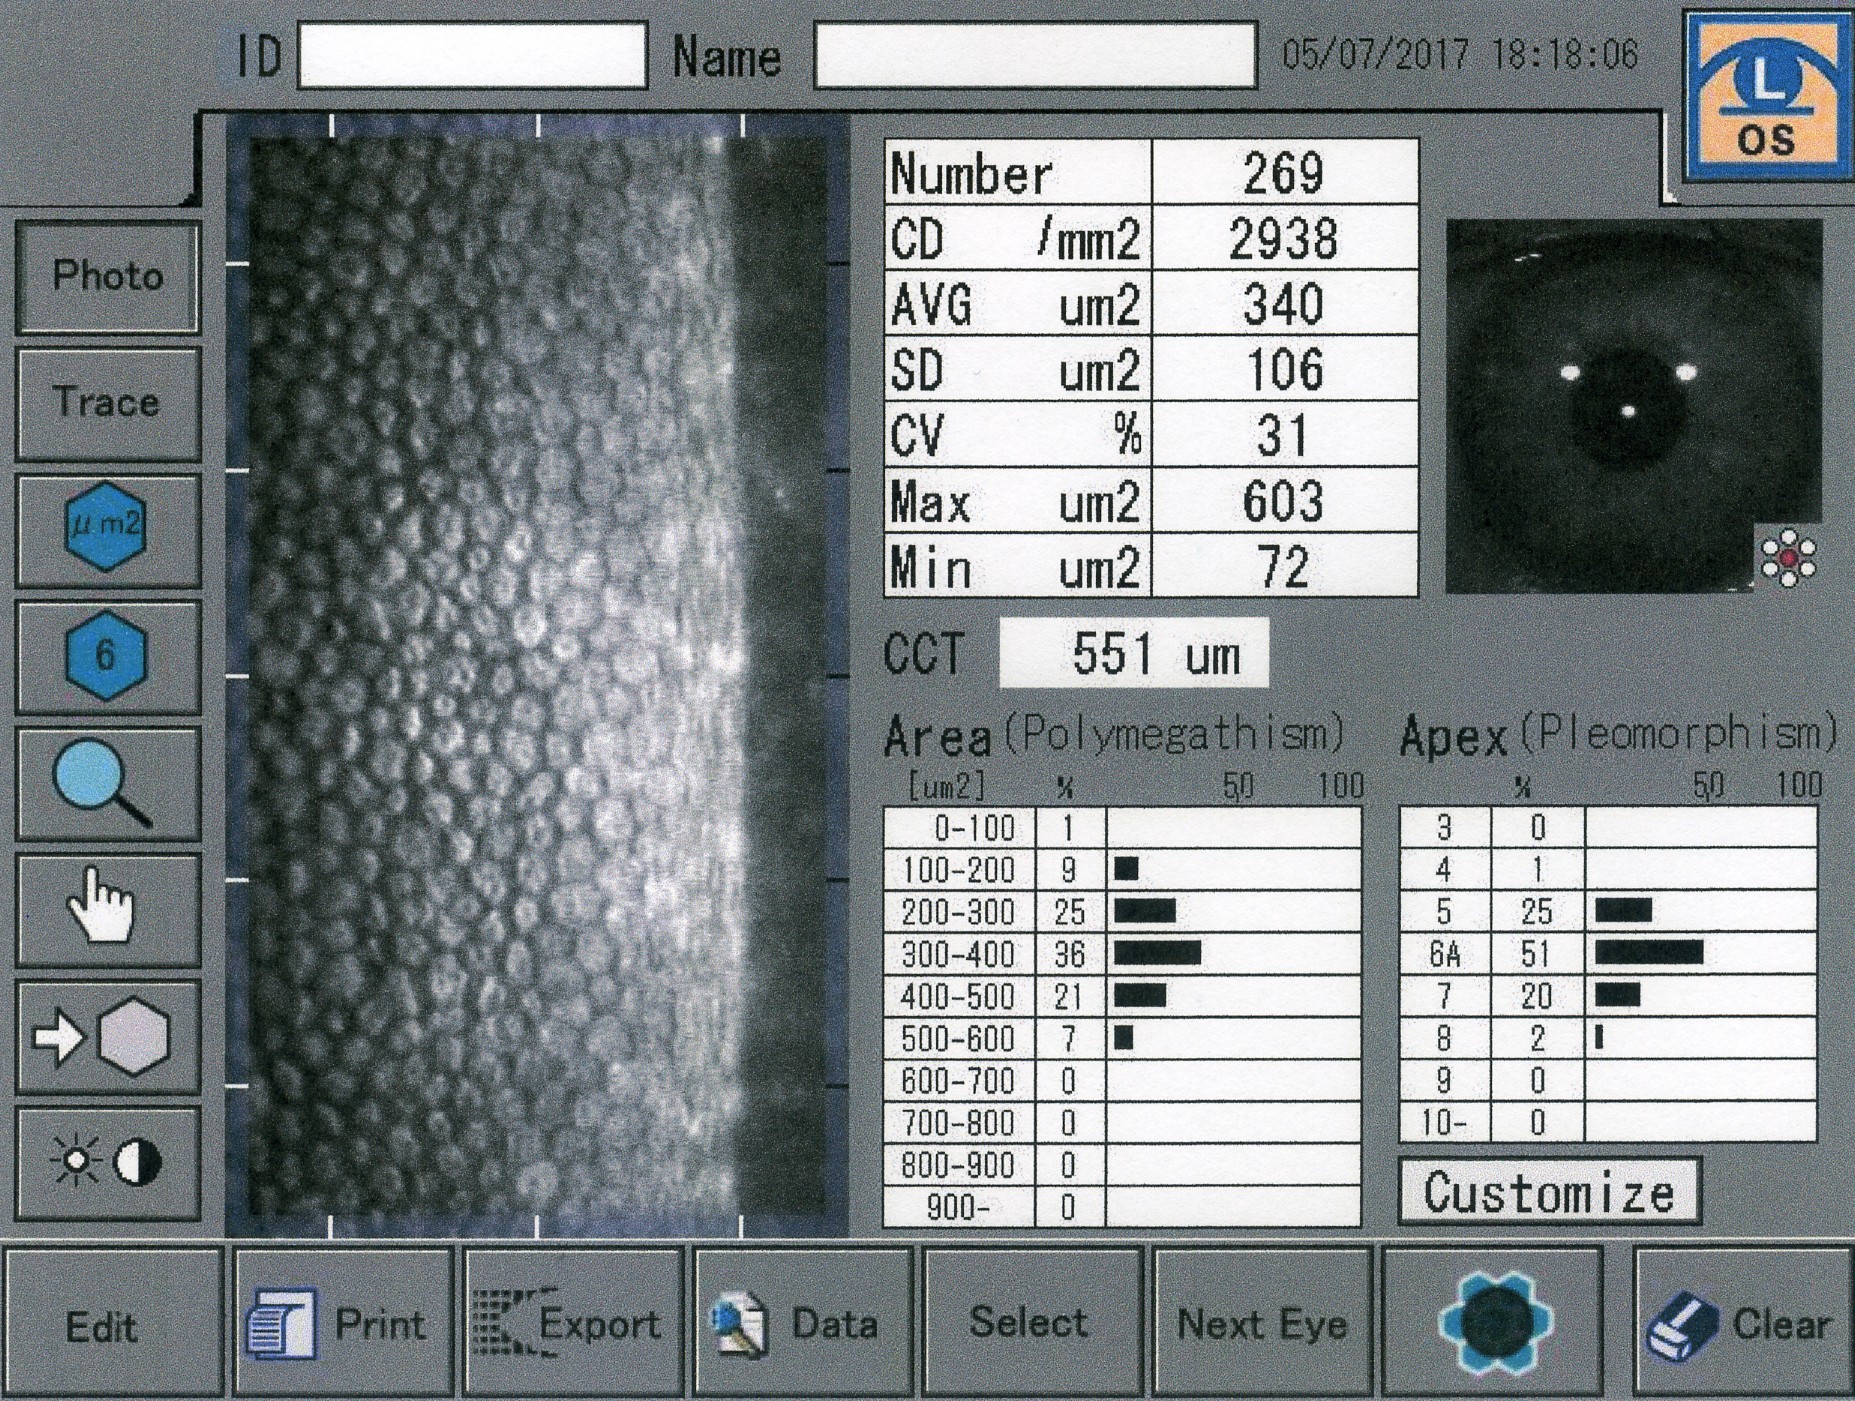
Task: Switch to Photo view
Action: click(x=107, y=276)
